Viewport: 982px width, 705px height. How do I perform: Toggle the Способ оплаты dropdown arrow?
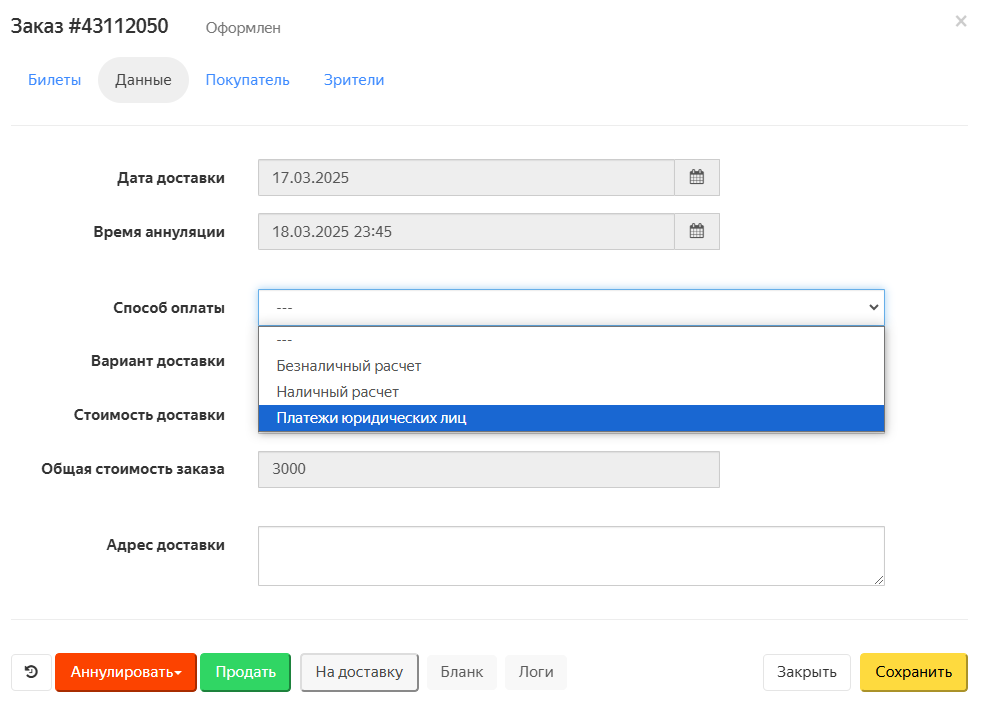tap(873, 307)
